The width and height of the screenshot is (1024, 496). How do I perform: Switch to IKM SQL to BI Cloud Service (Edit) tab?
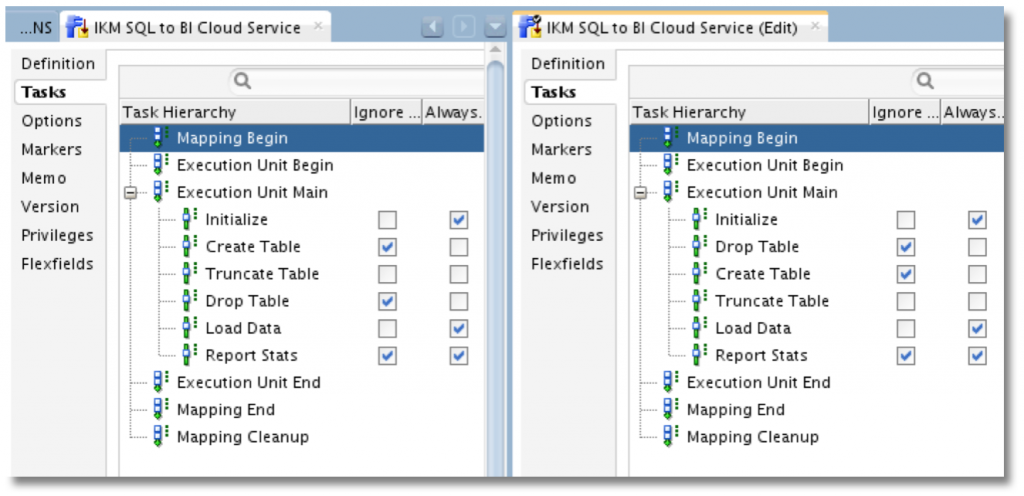click(x=671, y=28)
